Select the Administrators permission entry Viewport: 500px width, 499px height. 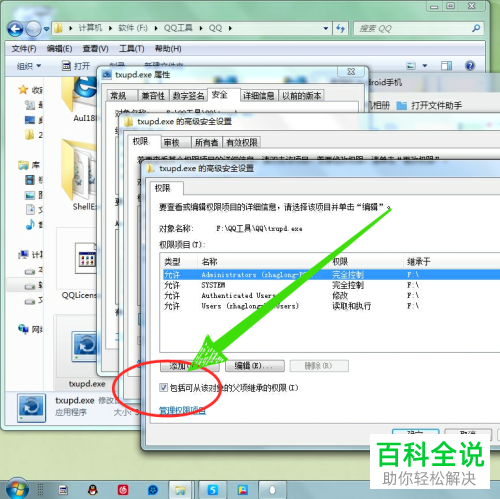[x=331, y=275]
